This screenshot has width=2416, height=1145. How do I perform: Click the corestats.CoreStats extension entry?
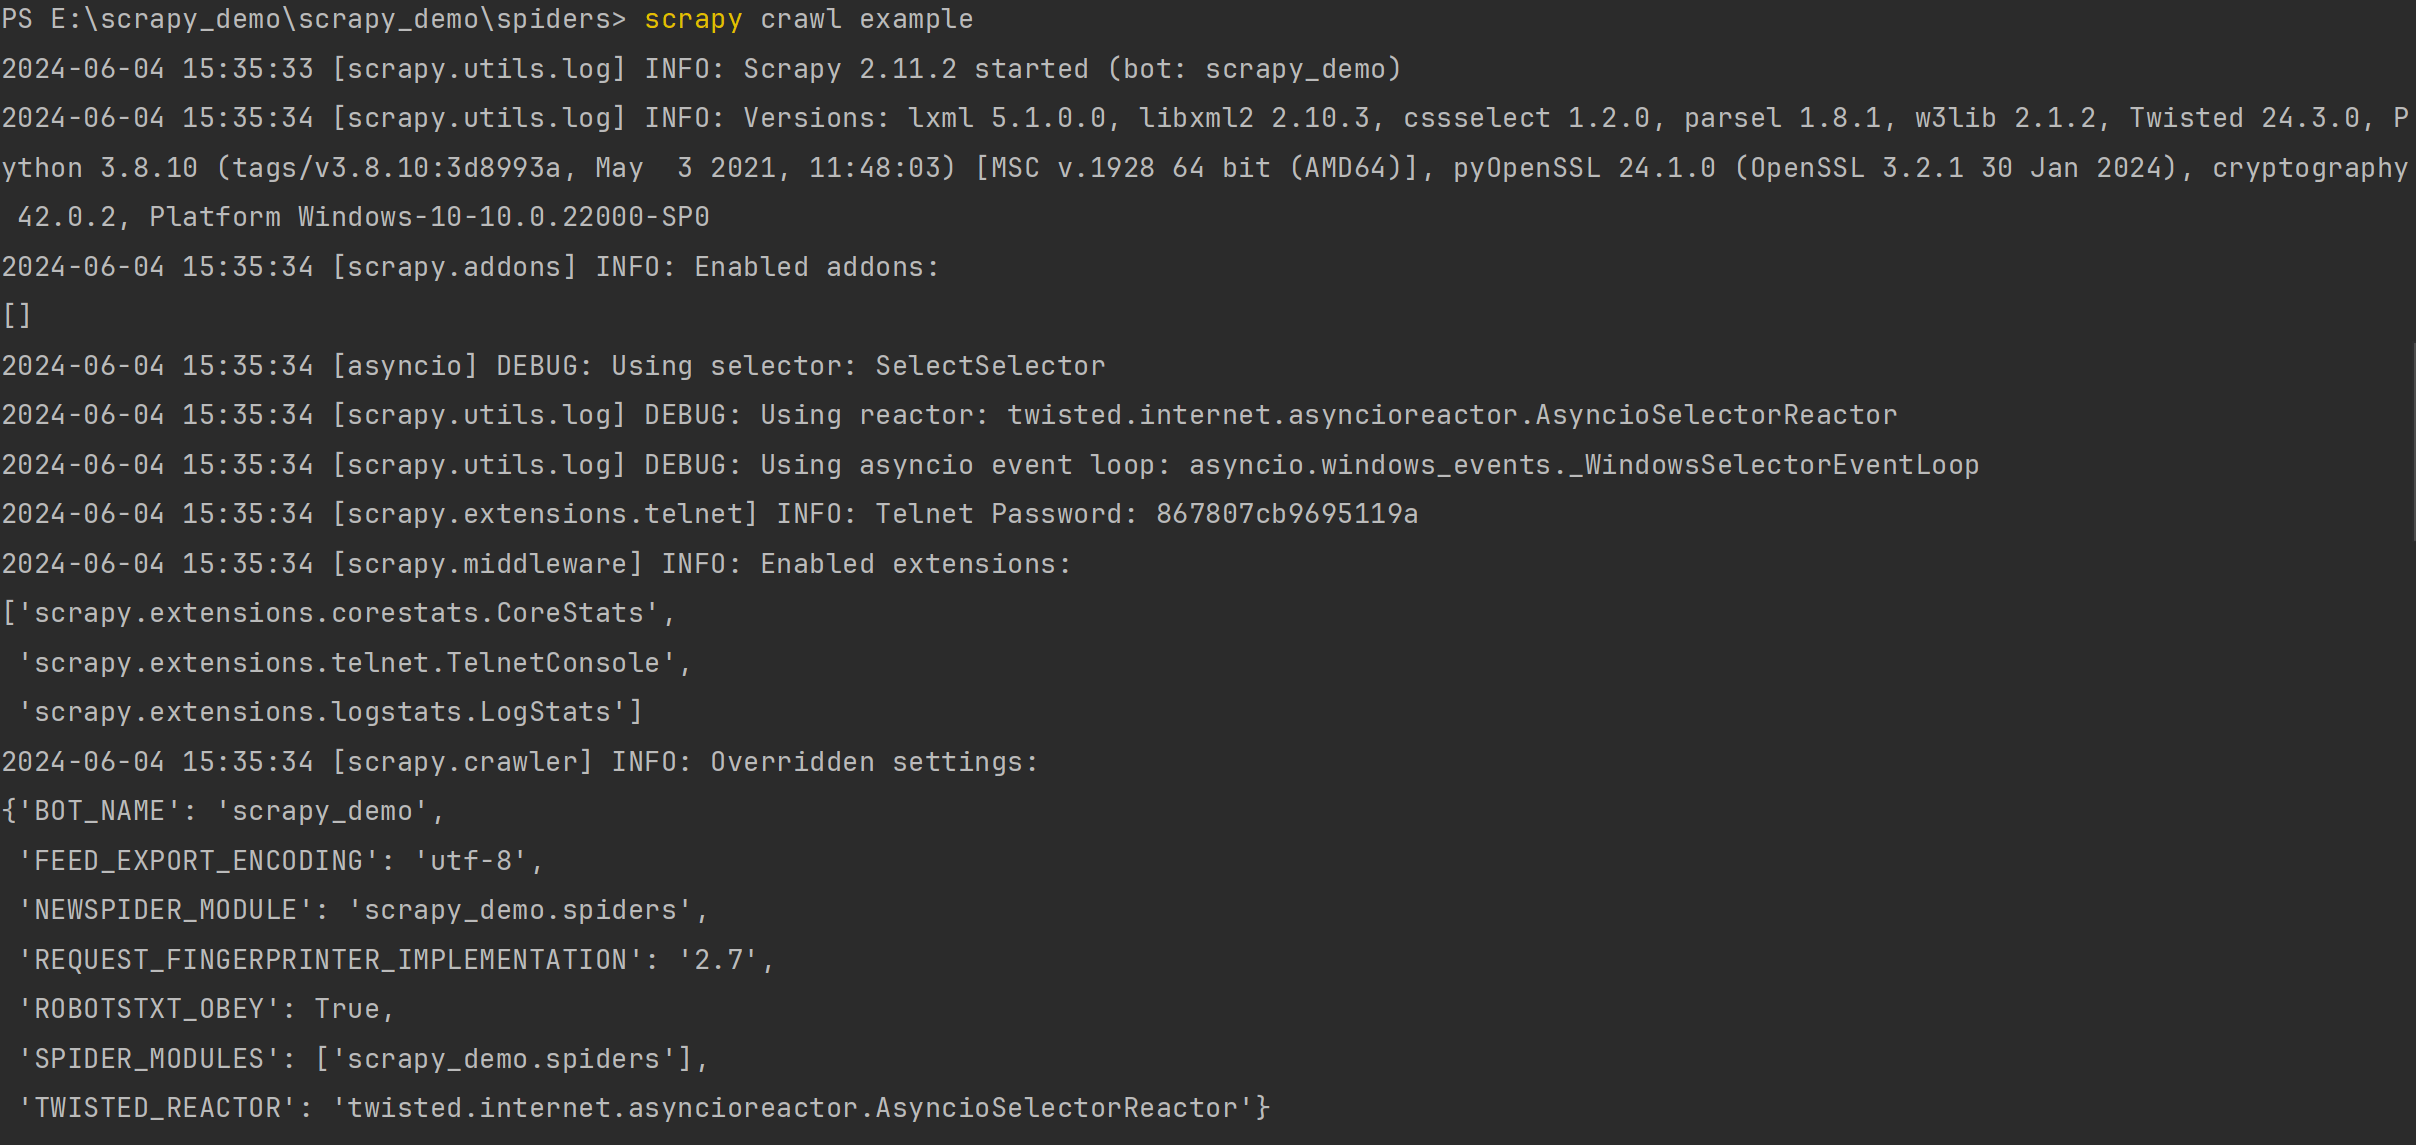(x=339, y=613)
